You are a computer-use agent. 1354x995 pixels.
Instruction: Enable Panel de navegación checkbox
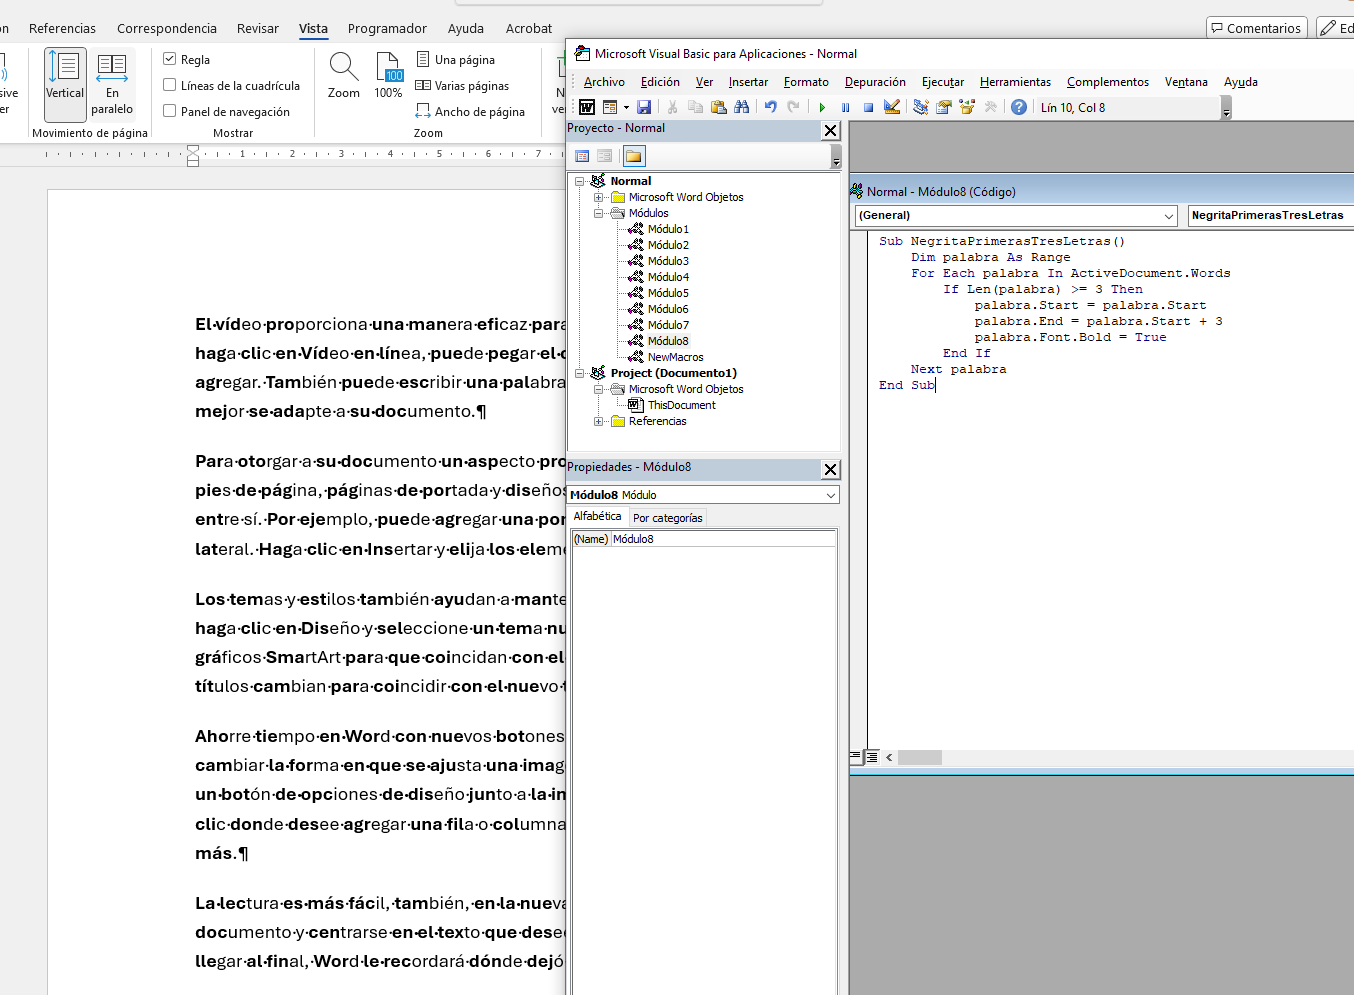(170, 111)
